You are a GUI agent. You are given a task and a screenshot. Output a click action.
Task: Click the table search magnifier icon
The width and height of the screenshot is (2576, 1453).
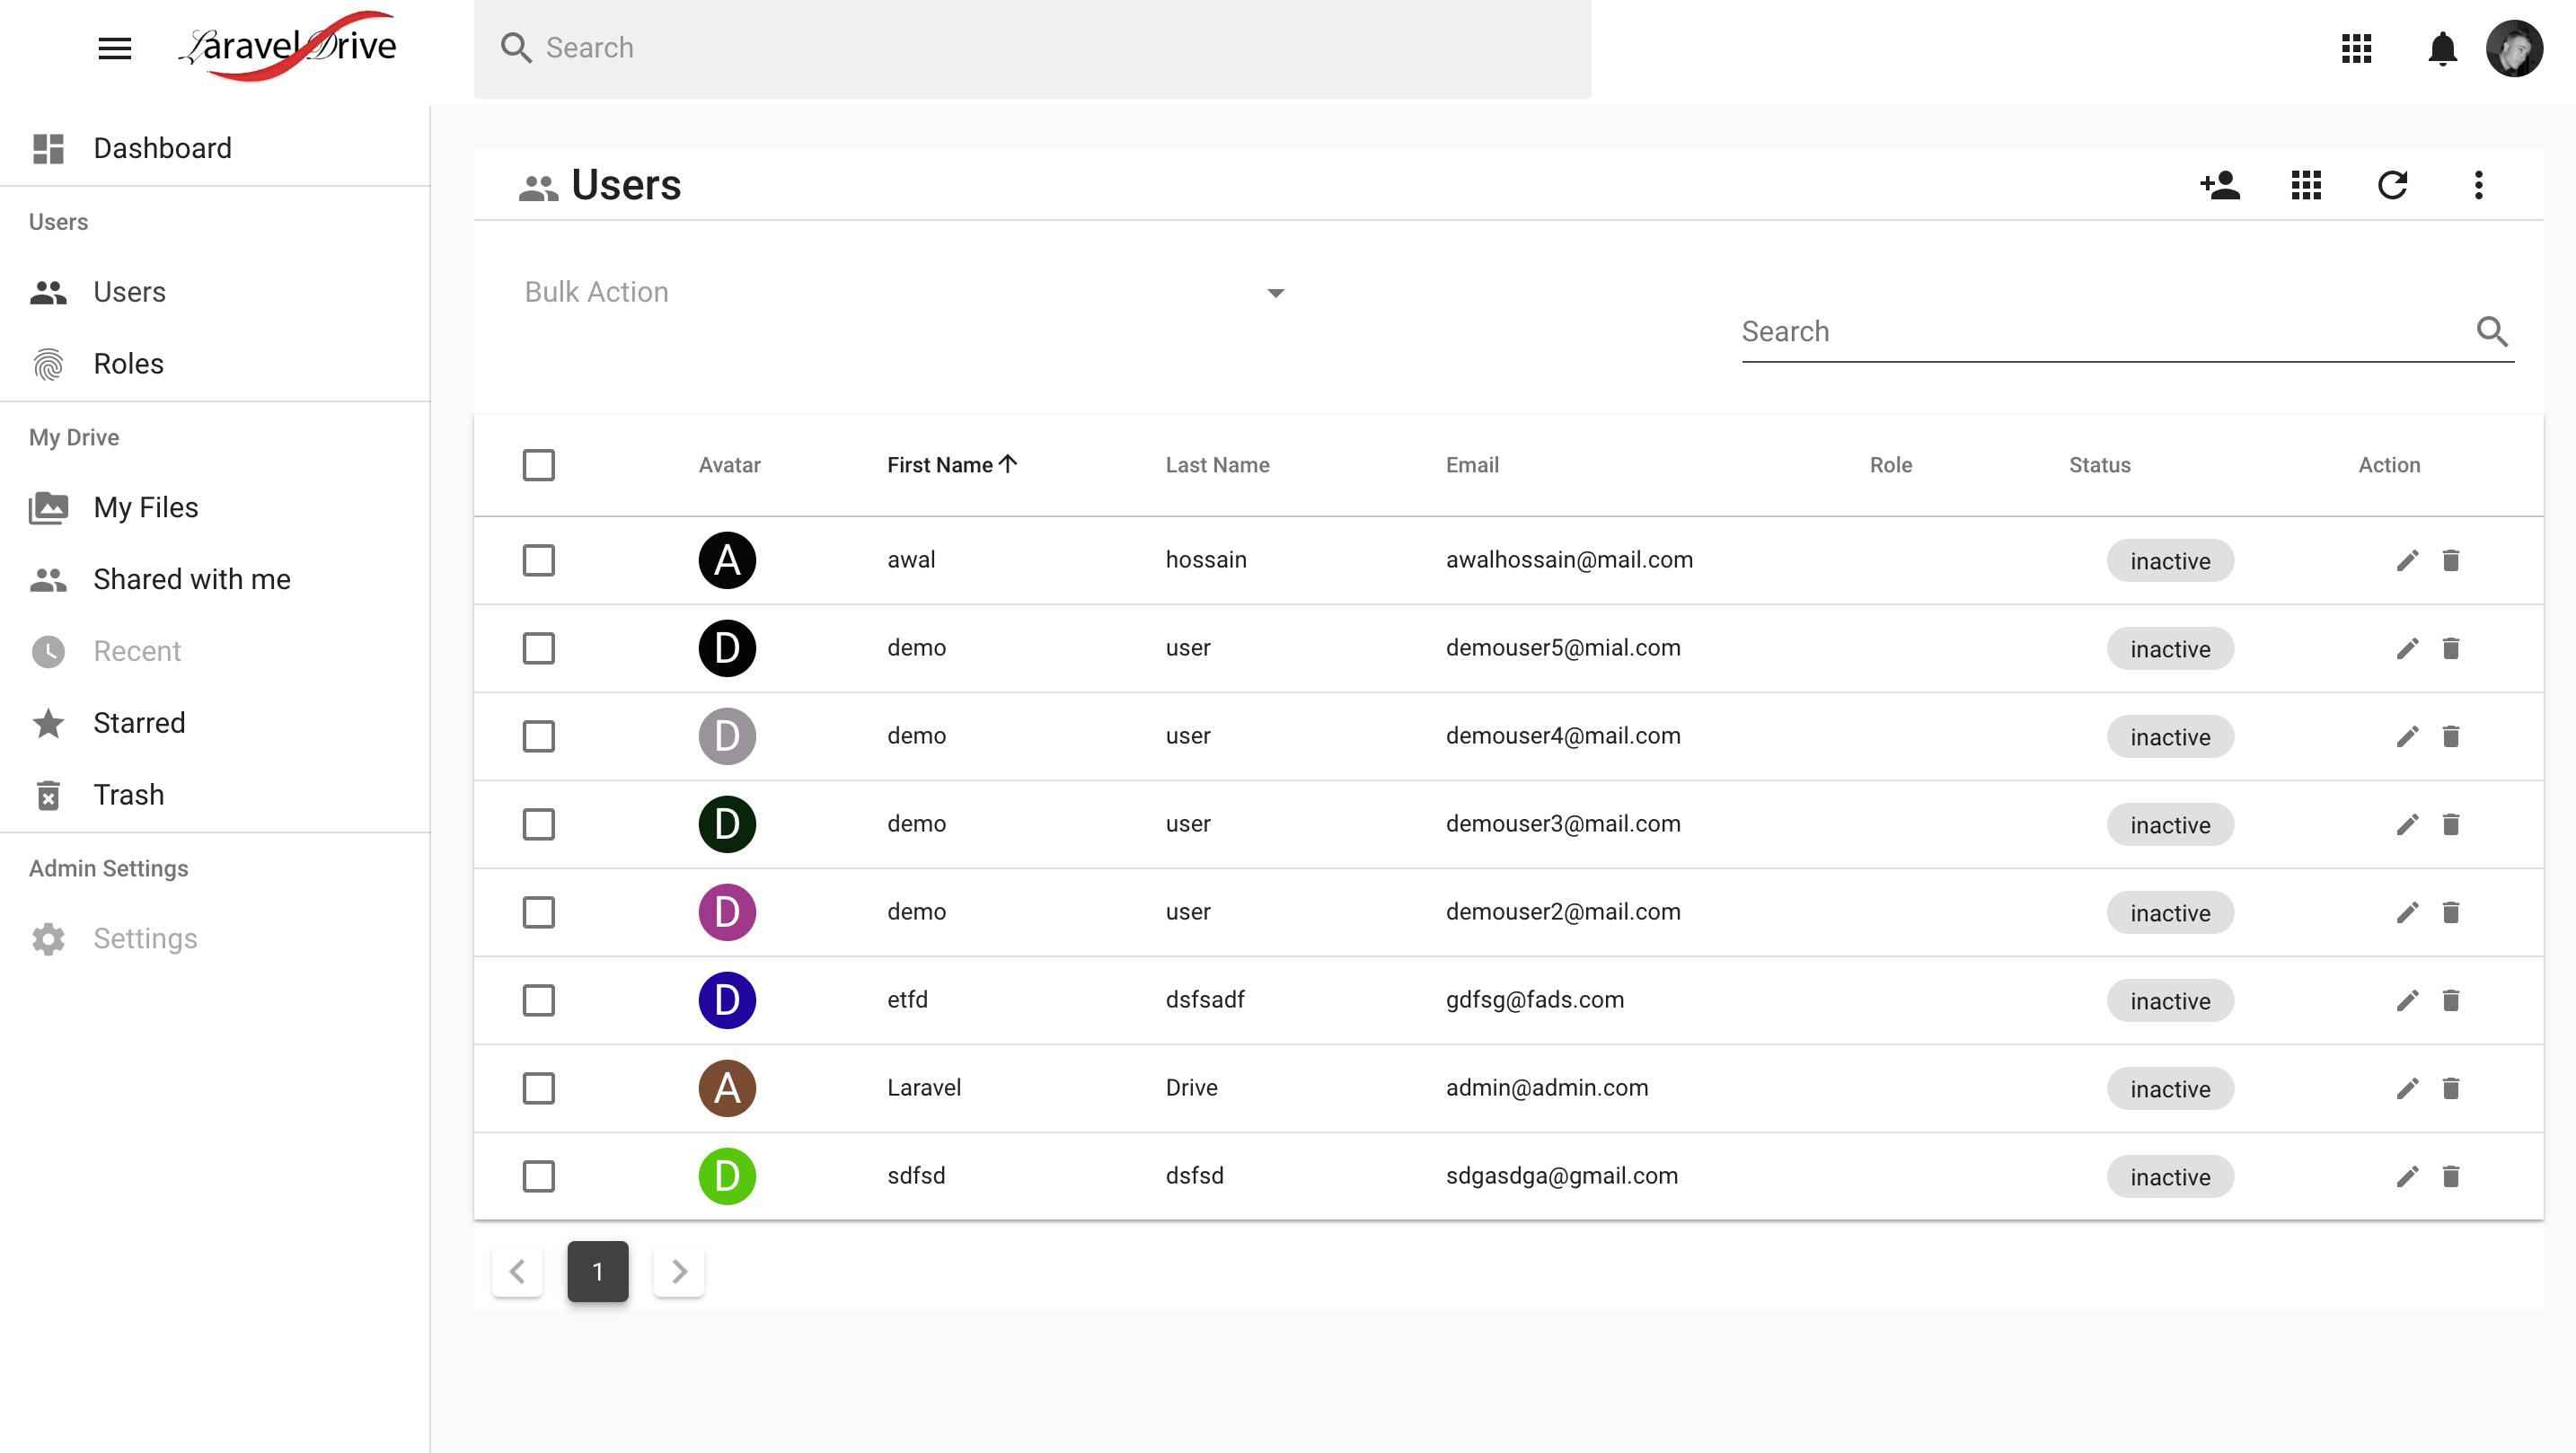(2492, 331)
